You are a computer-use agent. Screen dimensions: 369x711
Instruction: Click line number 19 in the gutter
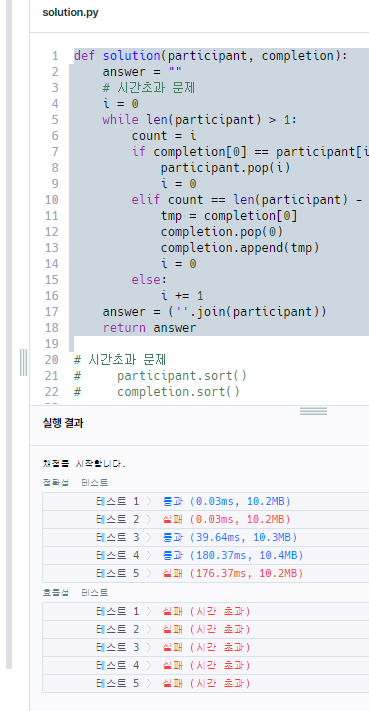[52, 344]
